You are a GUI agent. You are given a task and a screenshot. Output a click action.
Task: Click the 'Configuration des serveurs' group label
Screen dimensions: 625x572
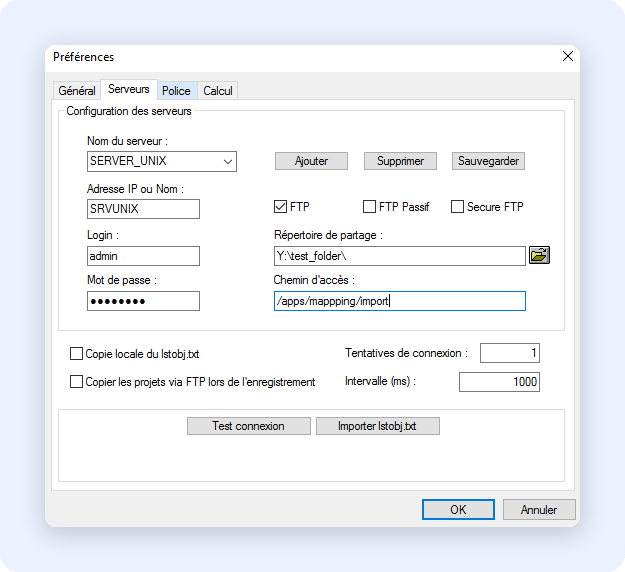(x=129, y=111)
